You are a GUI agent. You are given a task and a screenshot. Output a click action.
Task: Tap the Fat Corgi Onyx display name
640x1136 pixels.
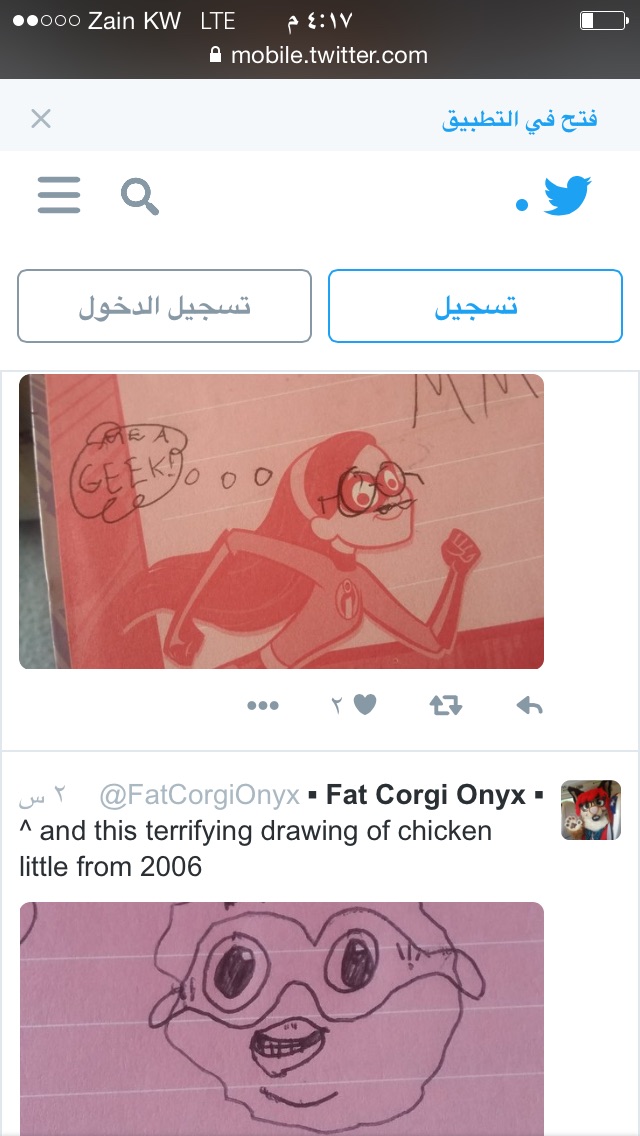click(425, 795)
